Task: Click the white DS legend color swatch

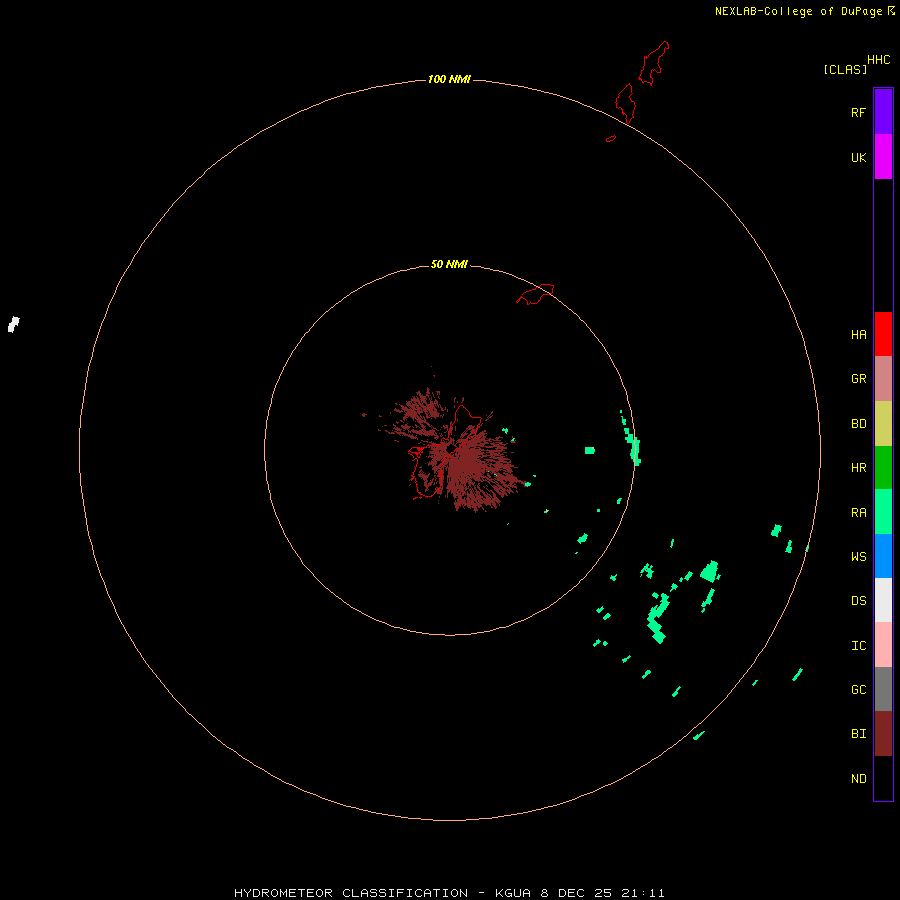Action: (x=883, y=600)
